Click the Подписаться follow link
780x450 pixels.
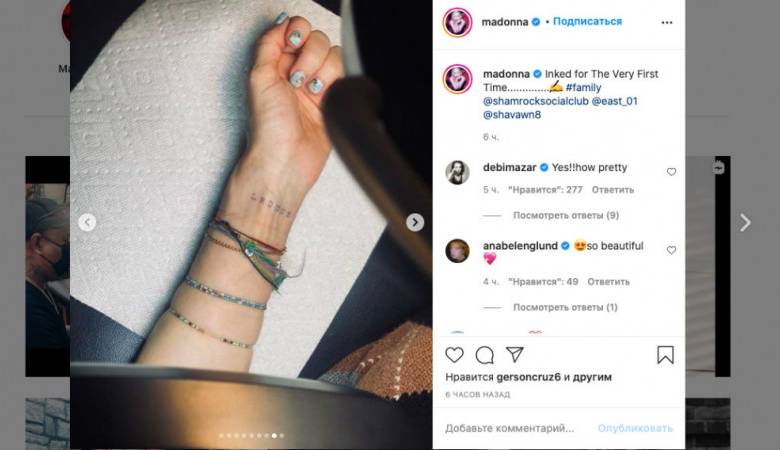click(587, 21)
